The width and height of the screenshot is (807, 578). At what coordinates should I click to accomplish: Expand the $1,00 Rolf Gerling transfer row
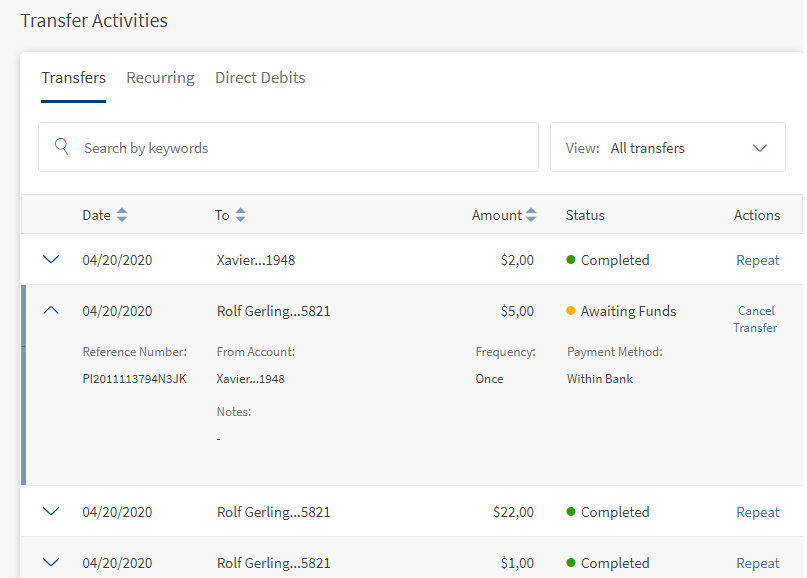(51, 563)
